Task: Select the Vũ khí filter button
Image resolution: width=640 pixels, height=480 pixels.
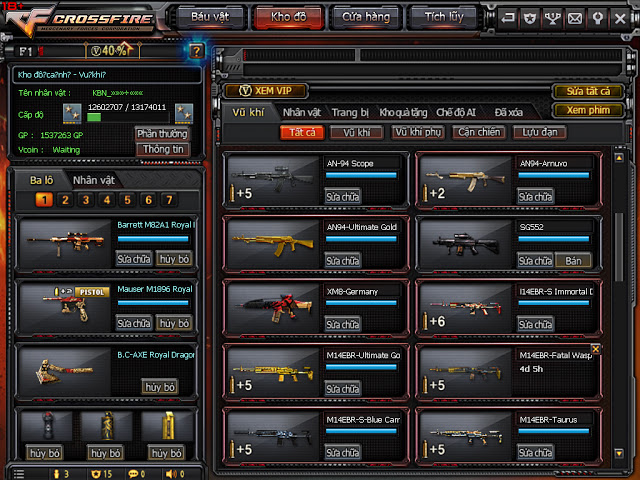Action: [x=357, y=132]
